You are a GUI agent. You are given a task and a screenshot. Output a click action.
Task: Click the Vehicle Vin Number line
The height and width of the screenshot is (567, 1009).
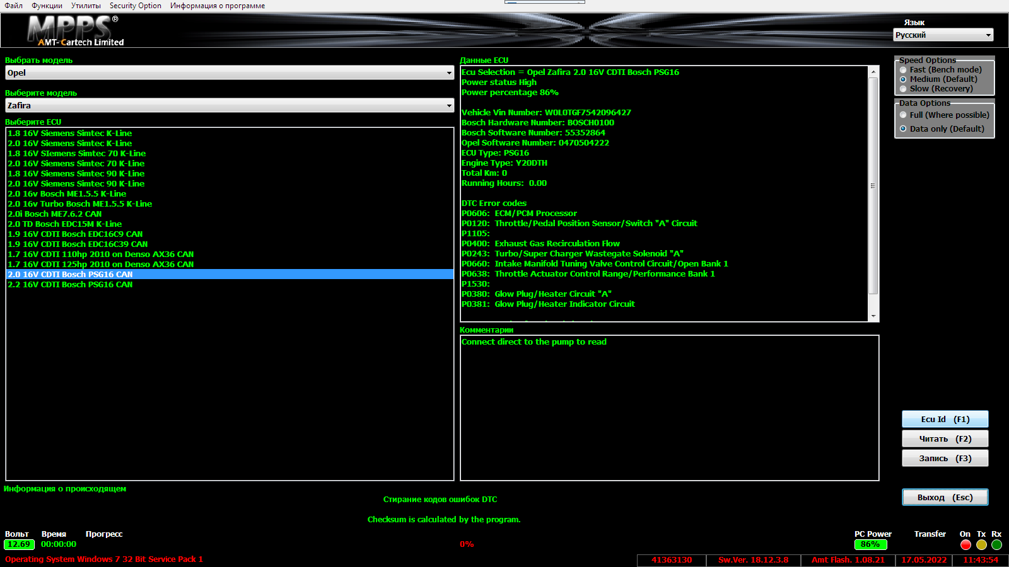tap(546, 113)
